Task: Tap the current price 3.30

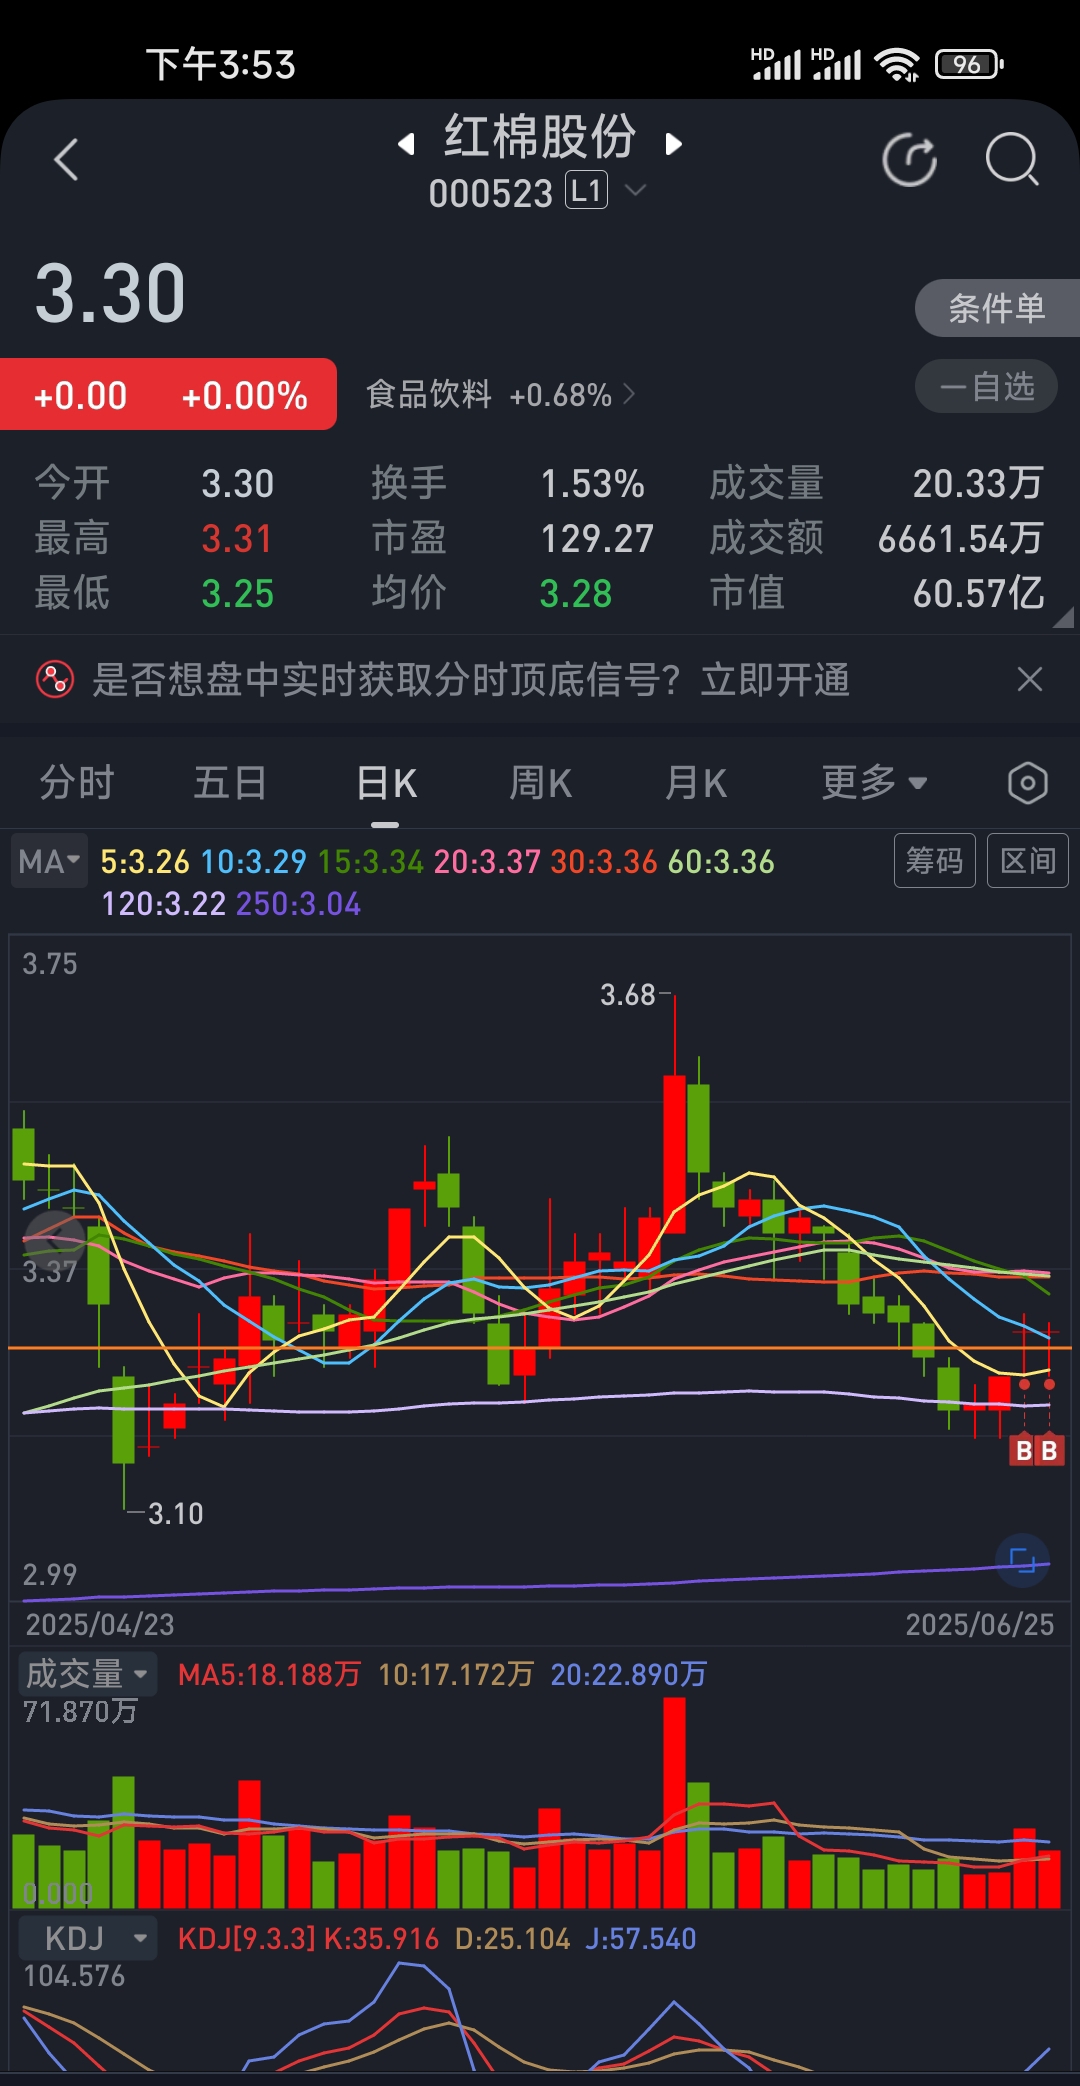Action: coord(111,294)
